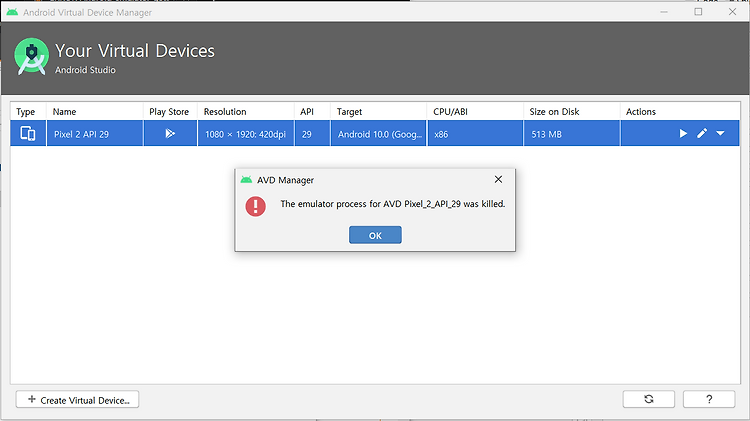This screenshot has height=421, width=750.
Task: Click the Play Store icon in the row
Action: tap(170, 133)
